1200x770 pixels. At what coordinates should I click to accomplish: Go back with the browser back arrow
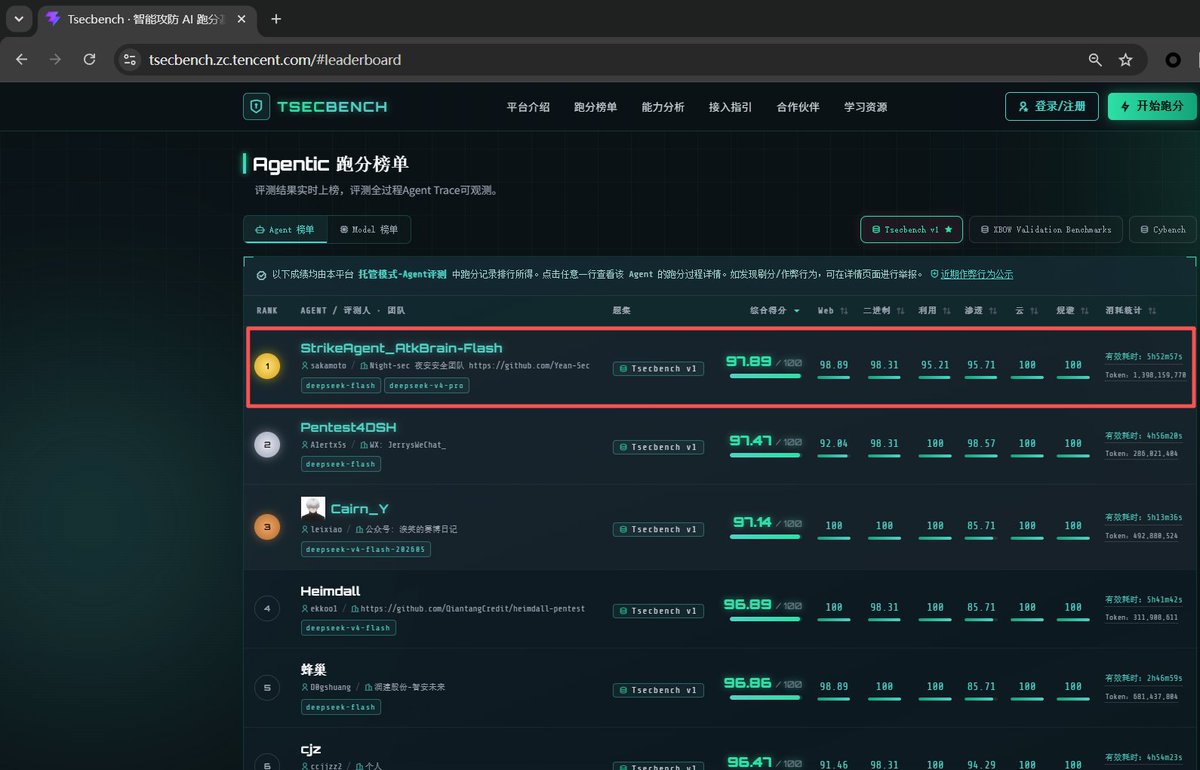click(x=22, y=60)
